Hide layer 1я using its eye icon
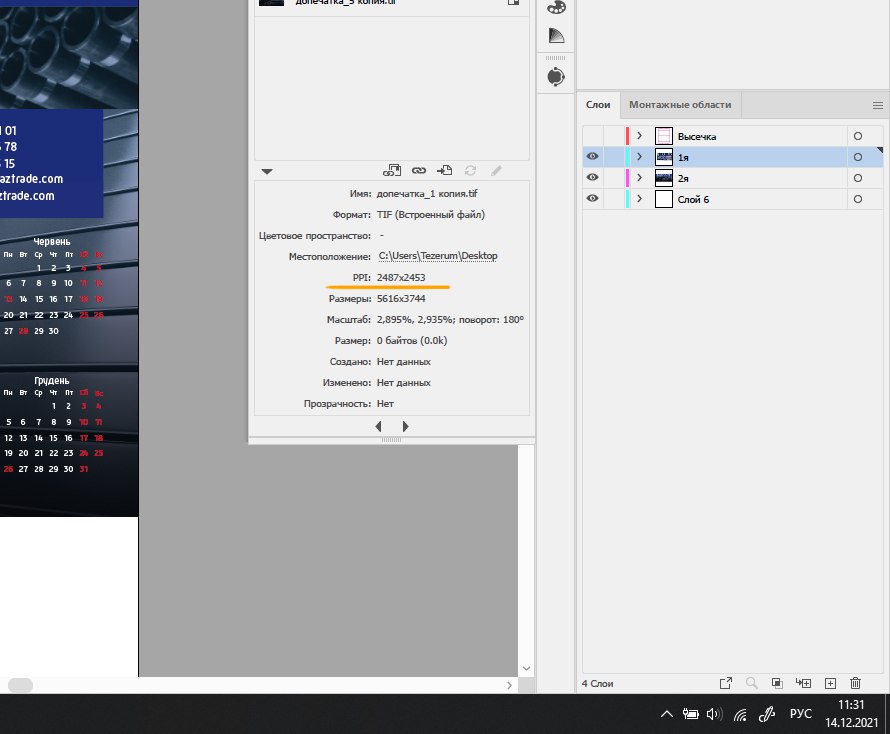The width and height of the screenshot is (890, 734). [x=592, y=156]
